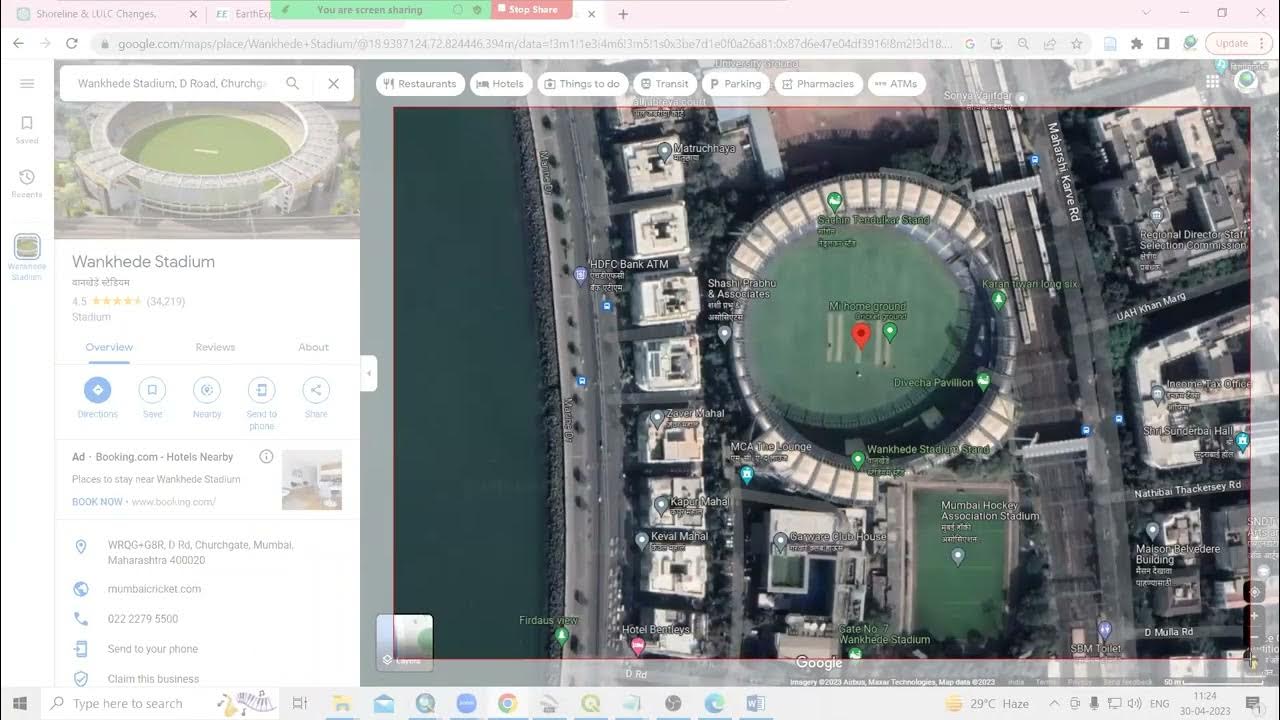The height and width of the screenshot is (720, 1280).
Task: Click the Google account avatar on map
Action: coord(1246,81)
